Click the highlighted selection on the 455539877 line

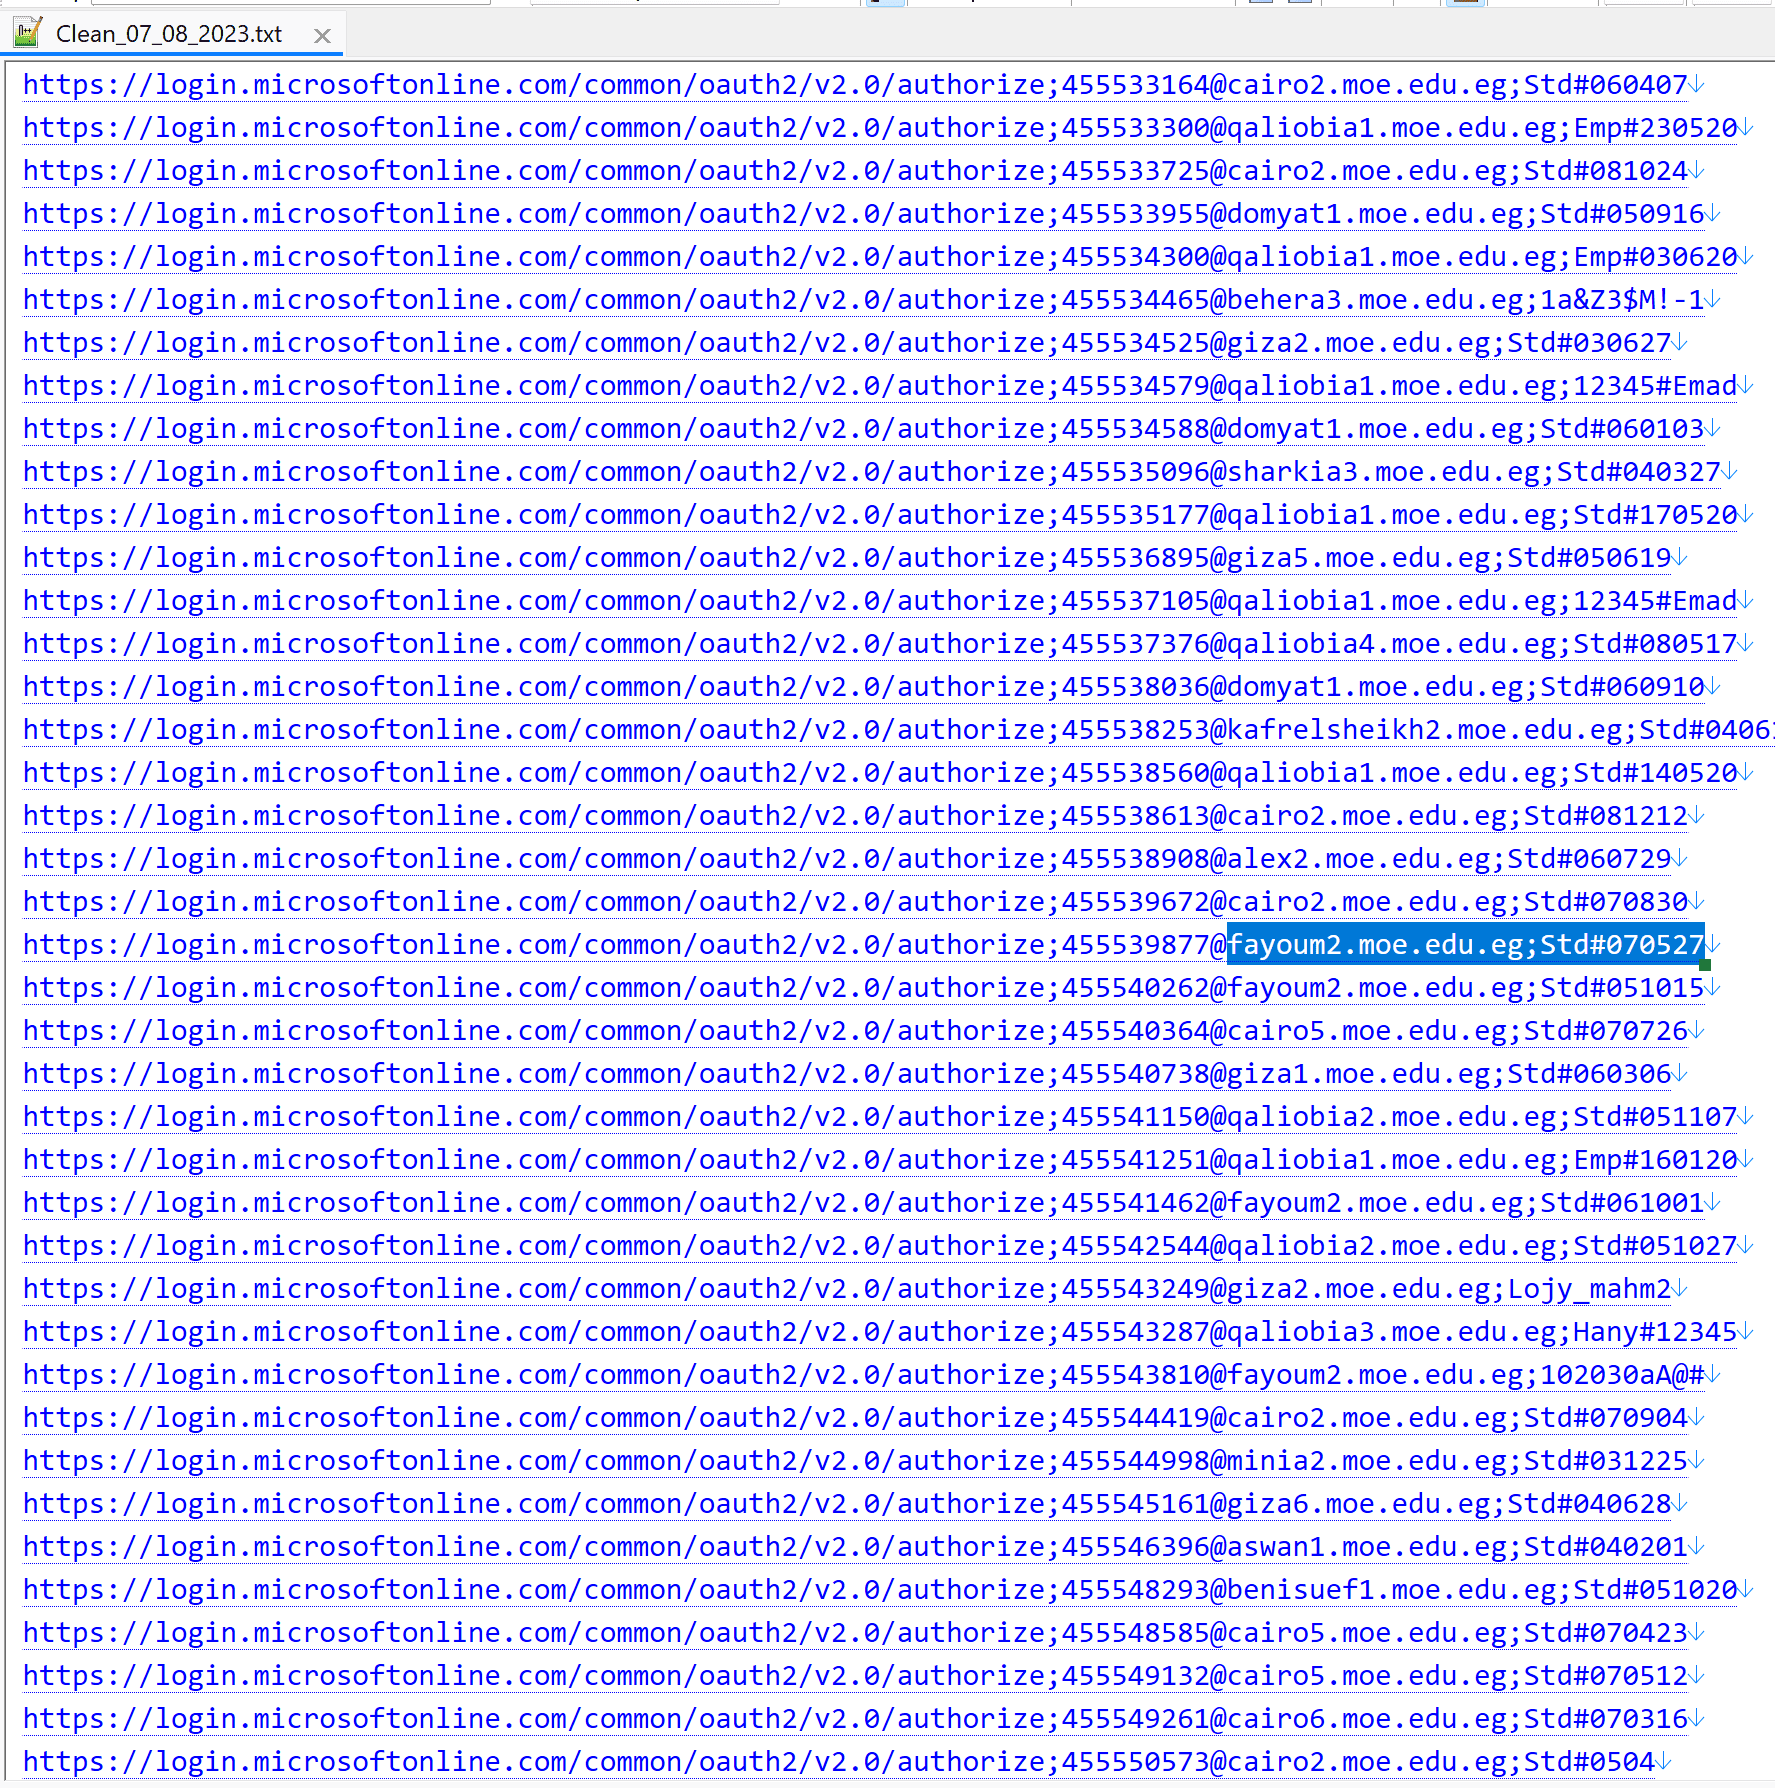[1466, 945]
